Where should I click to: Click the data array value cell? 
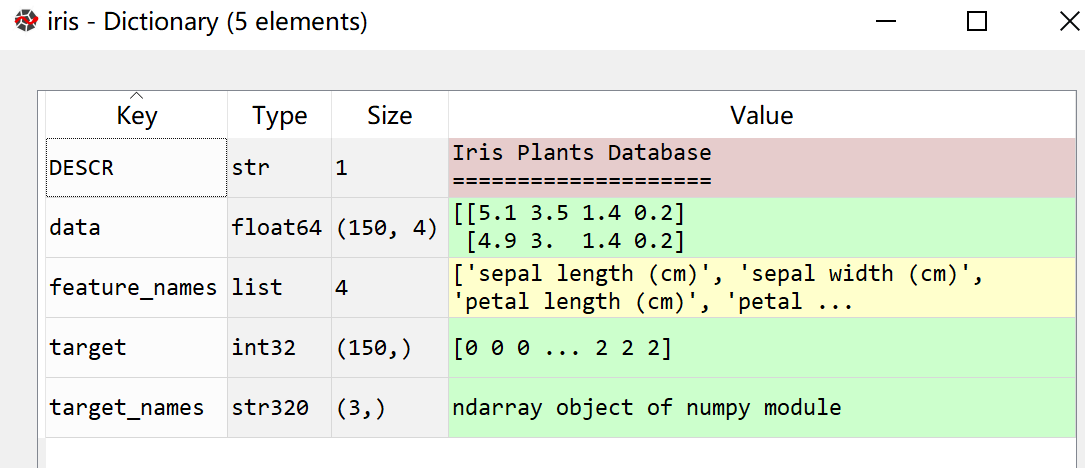pos(761,228)
